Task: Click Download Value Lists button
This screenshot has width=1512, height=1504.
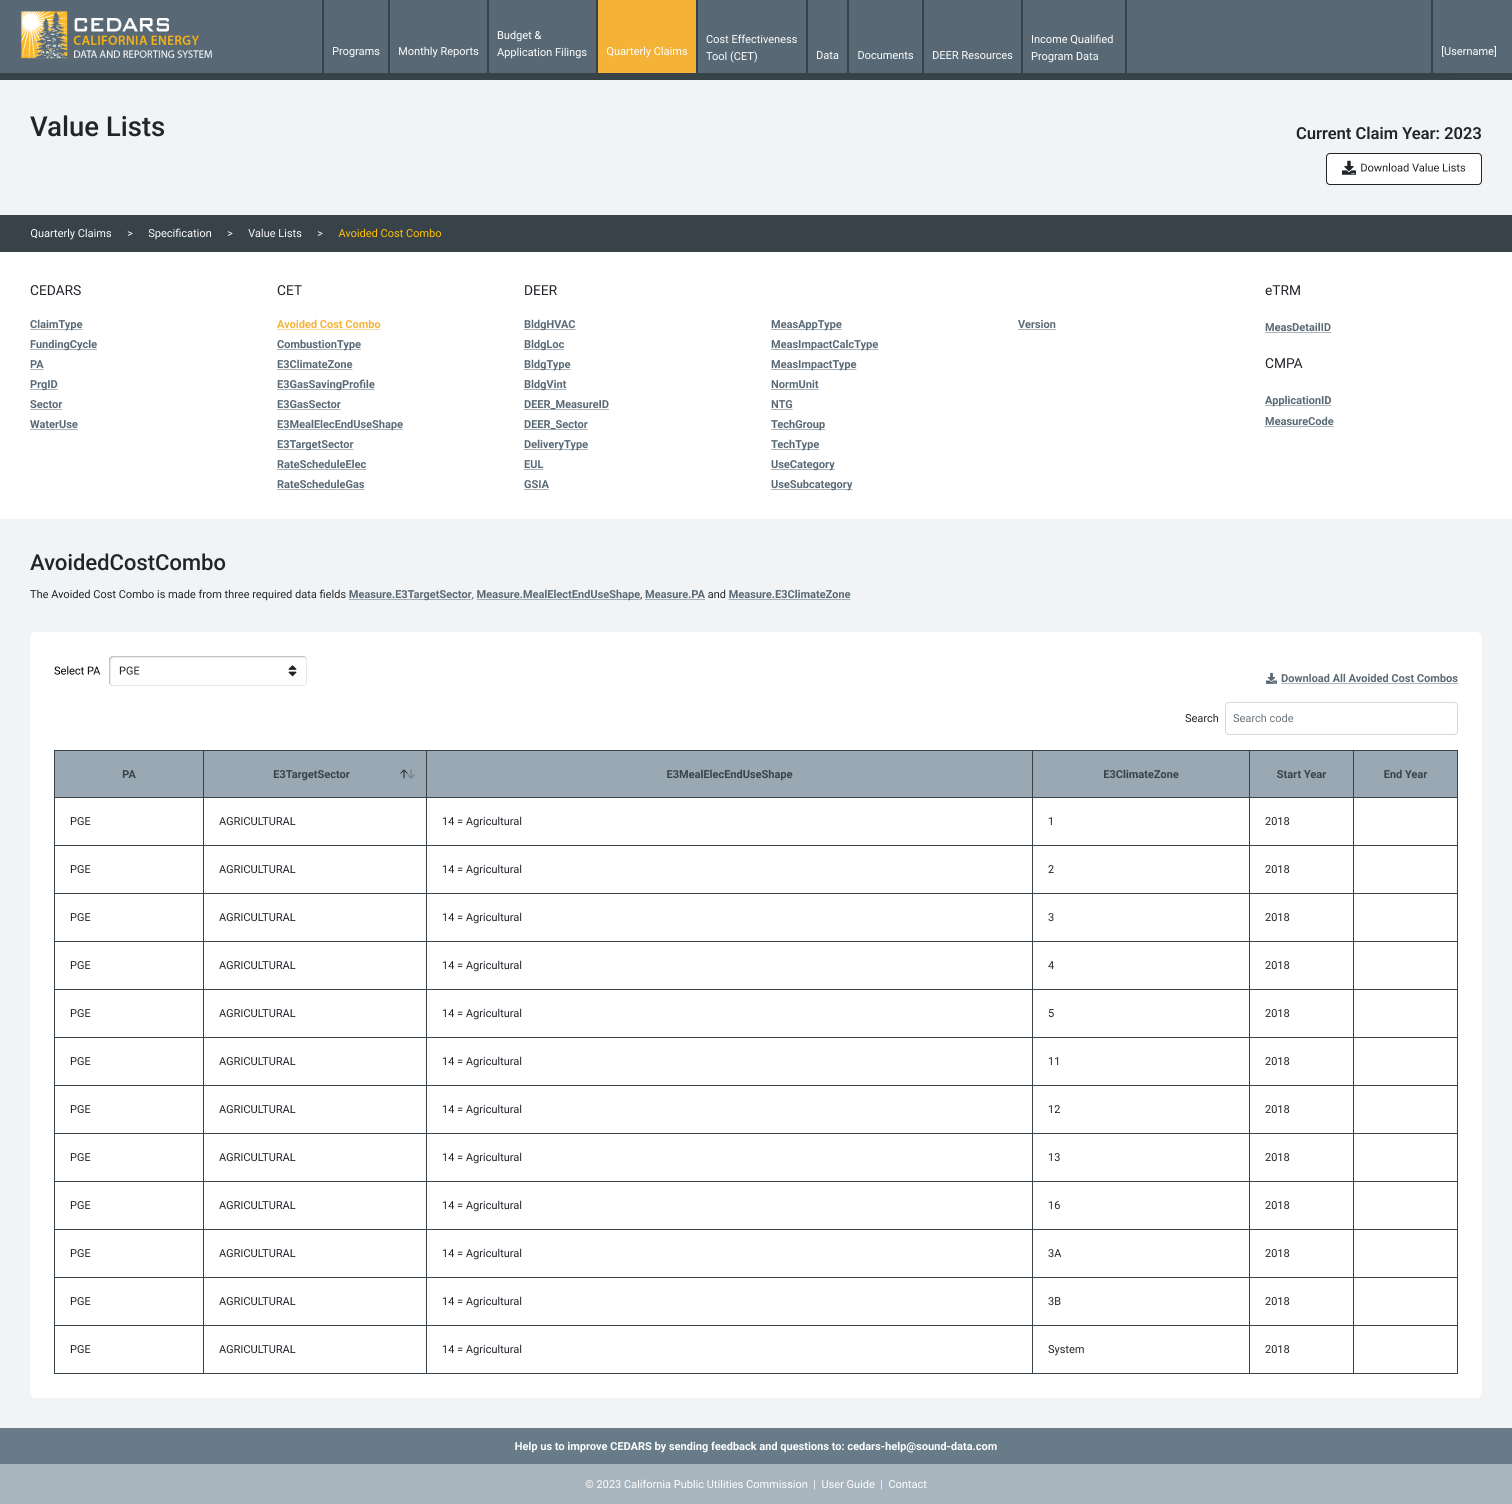Action: point(1403,168)
